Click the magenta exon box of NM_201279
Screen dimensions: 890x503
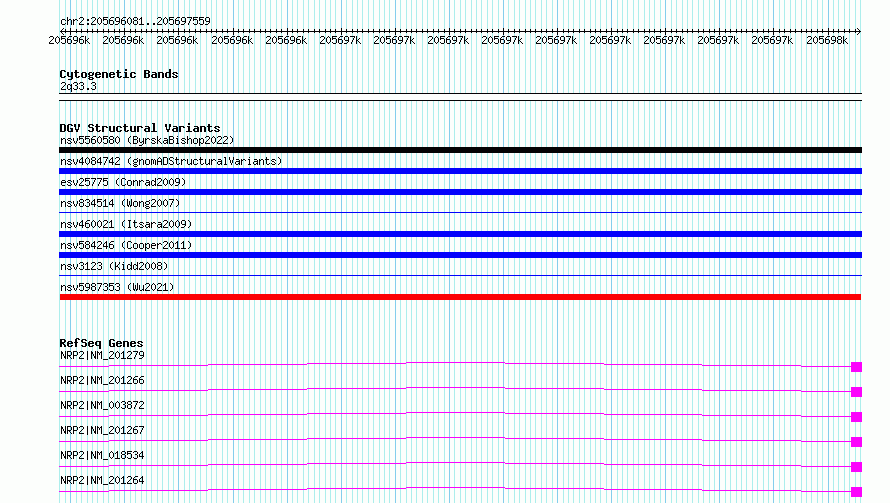[857, 367]
